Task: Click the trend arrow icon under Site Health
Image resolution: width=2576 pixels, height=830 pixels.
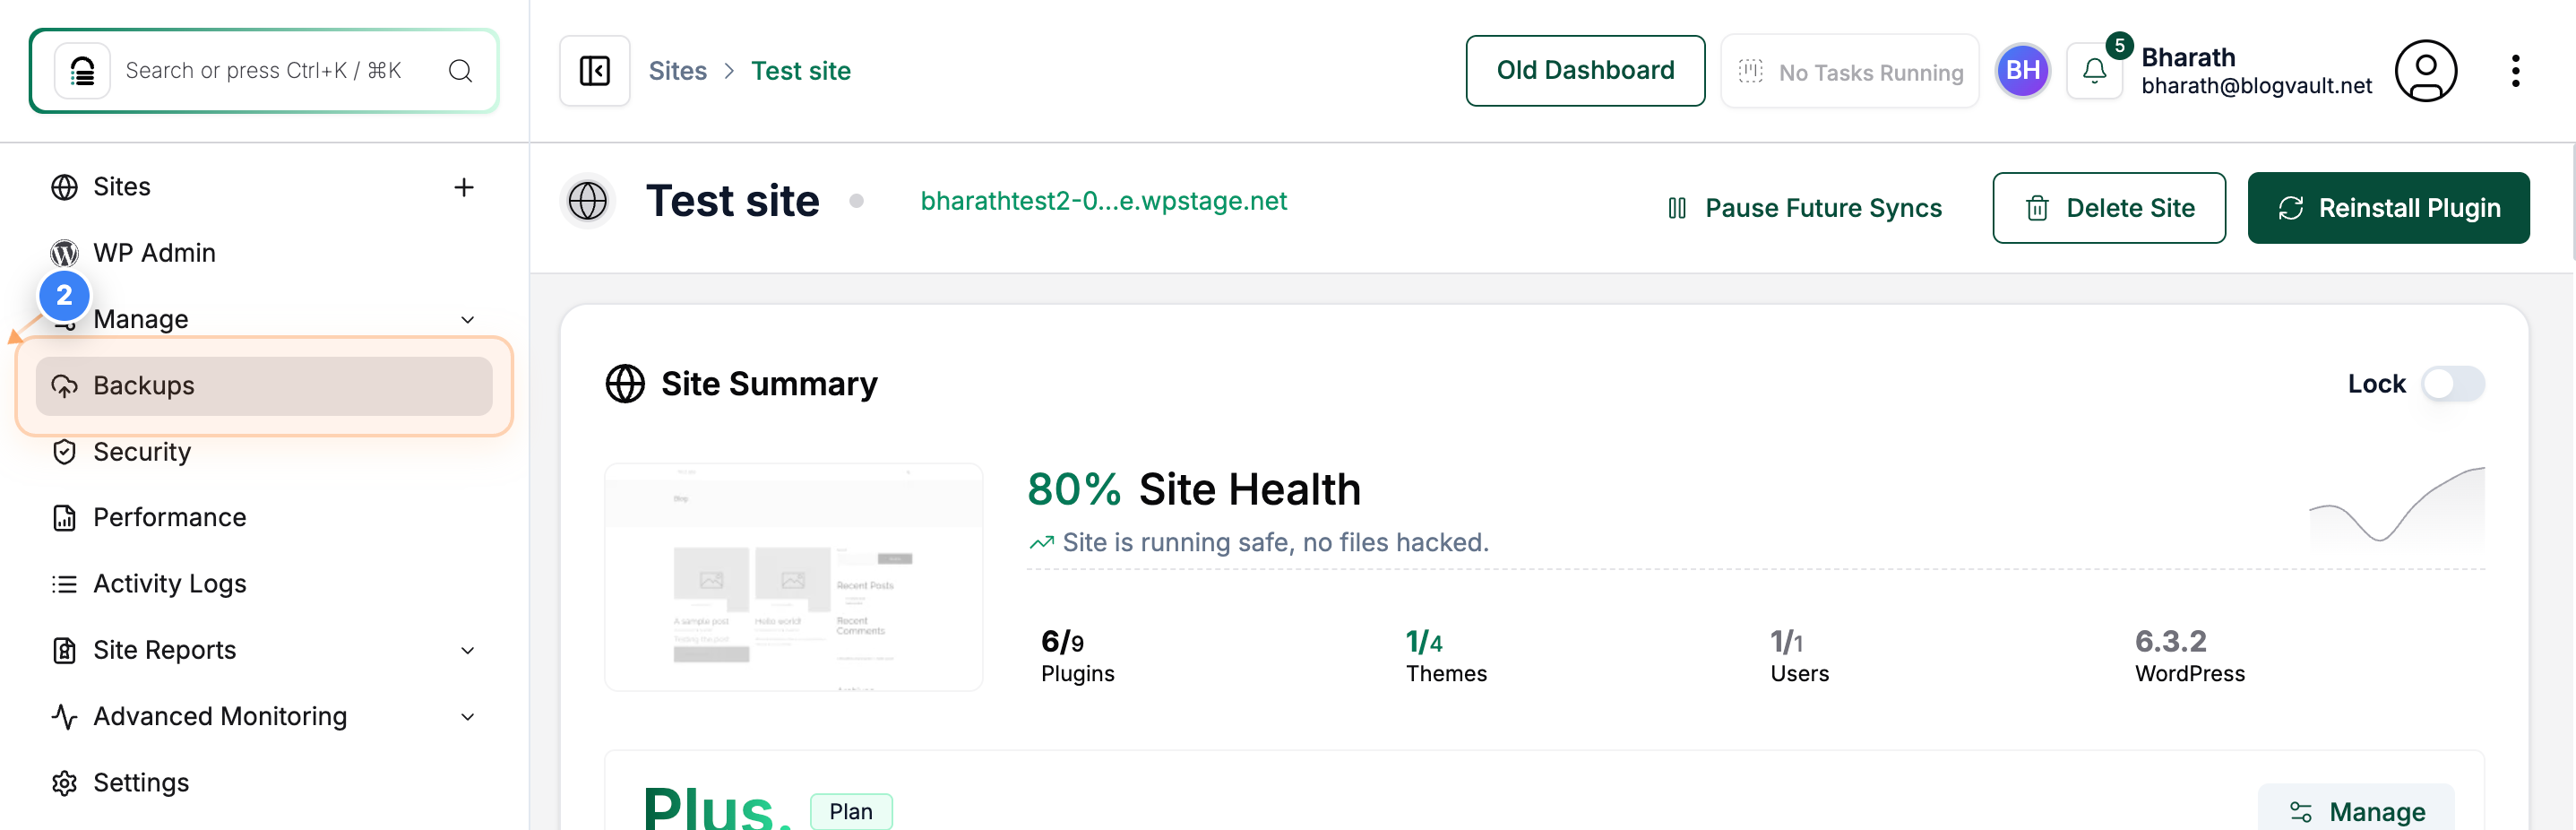Action: click(x=1042, y=543)
